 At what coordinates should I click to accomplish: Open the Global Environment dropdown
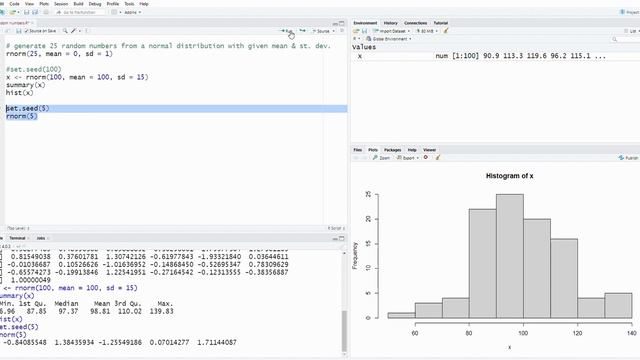[x=389, y=39]
